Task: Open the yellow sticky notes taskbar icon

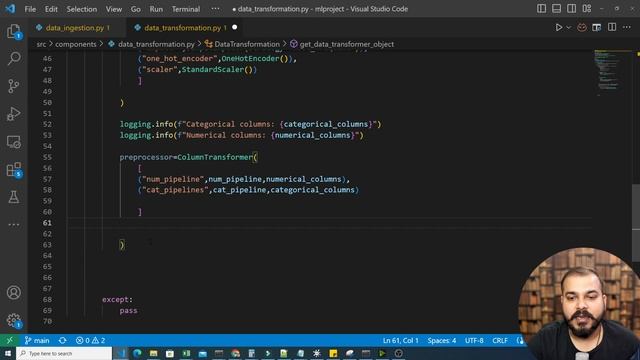Action: (x=333, y=353)
